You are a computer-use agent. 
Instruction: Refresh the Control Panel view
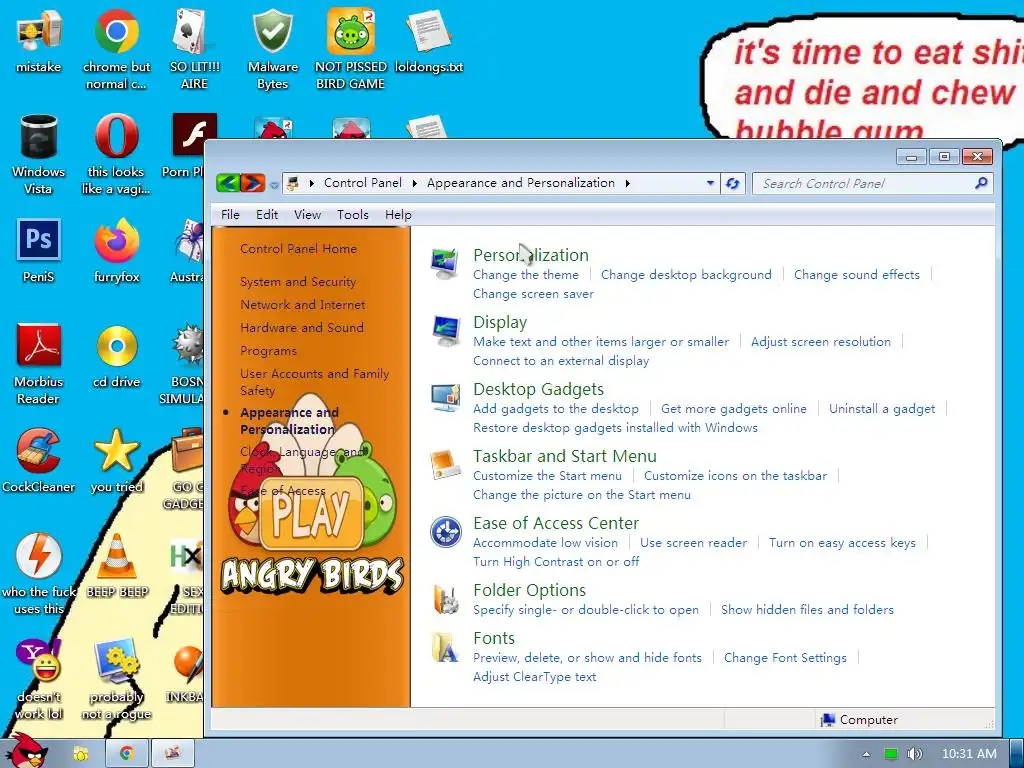(733, 184)
